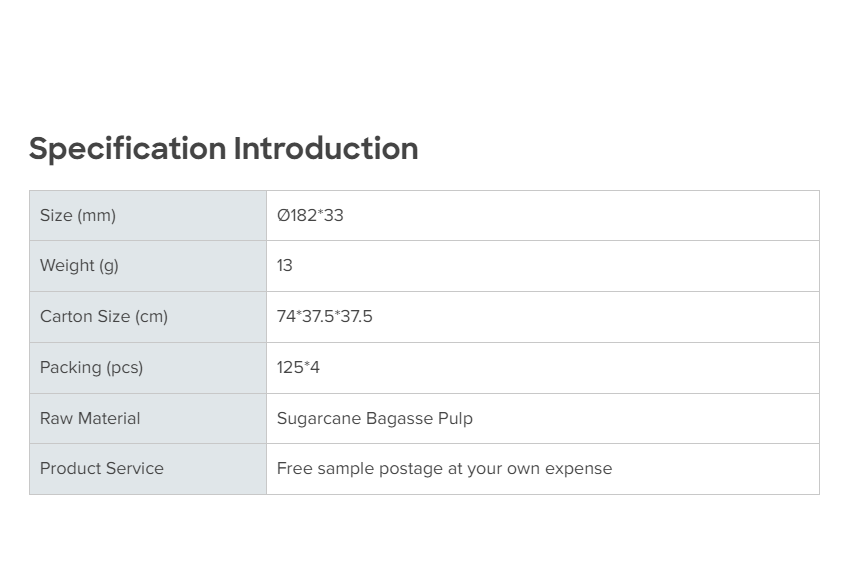Click the word Sugarcane in the table
The width and height of the screenshot is (844, 578).
click(318, 418)
